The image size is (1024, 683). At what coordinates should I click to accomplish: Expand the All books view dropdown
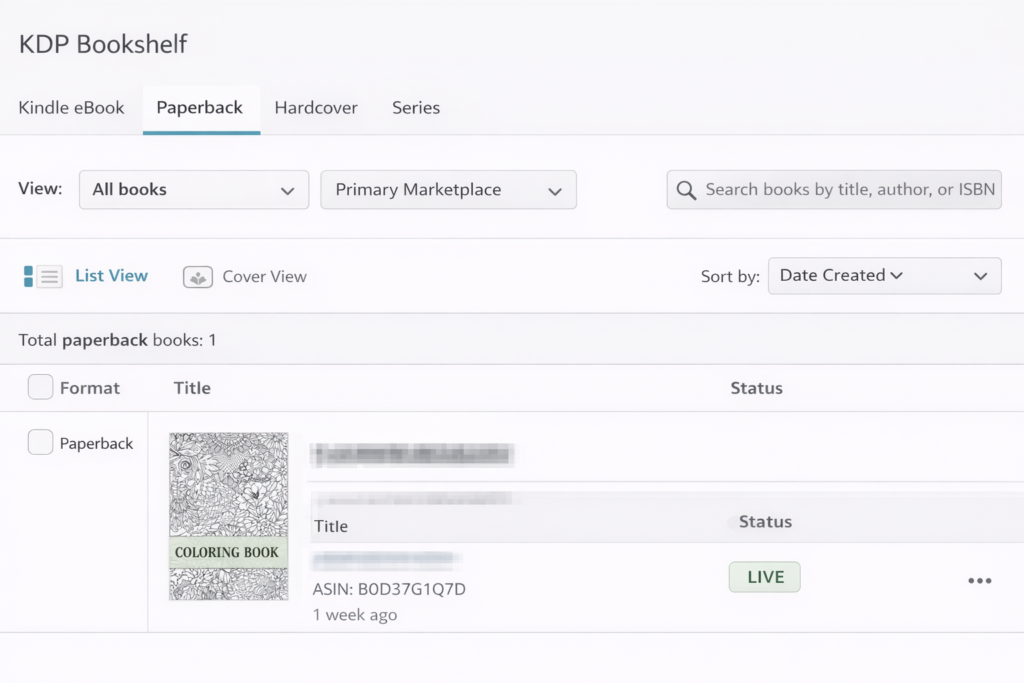193,190
